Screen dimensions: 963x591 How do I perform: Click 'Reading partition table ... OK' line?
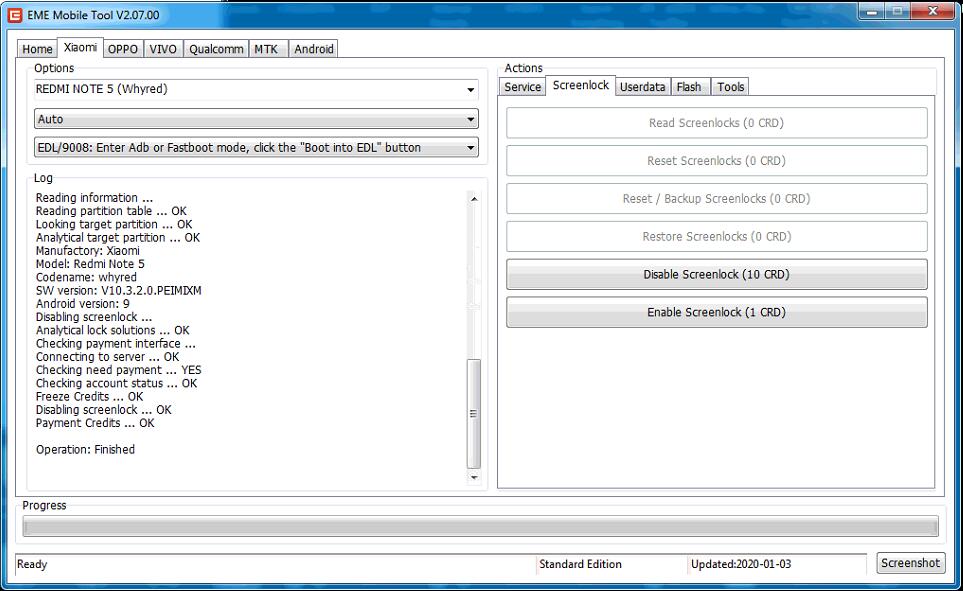(x=111, y=211)
